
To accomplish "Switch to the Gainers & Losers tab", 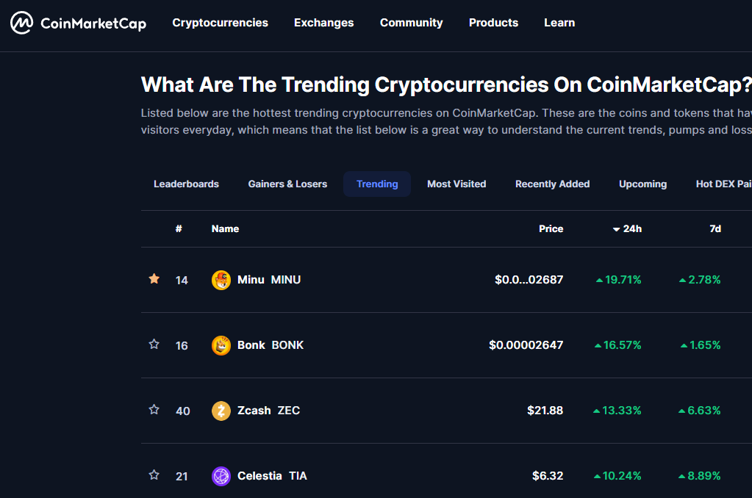I will 287,184.
